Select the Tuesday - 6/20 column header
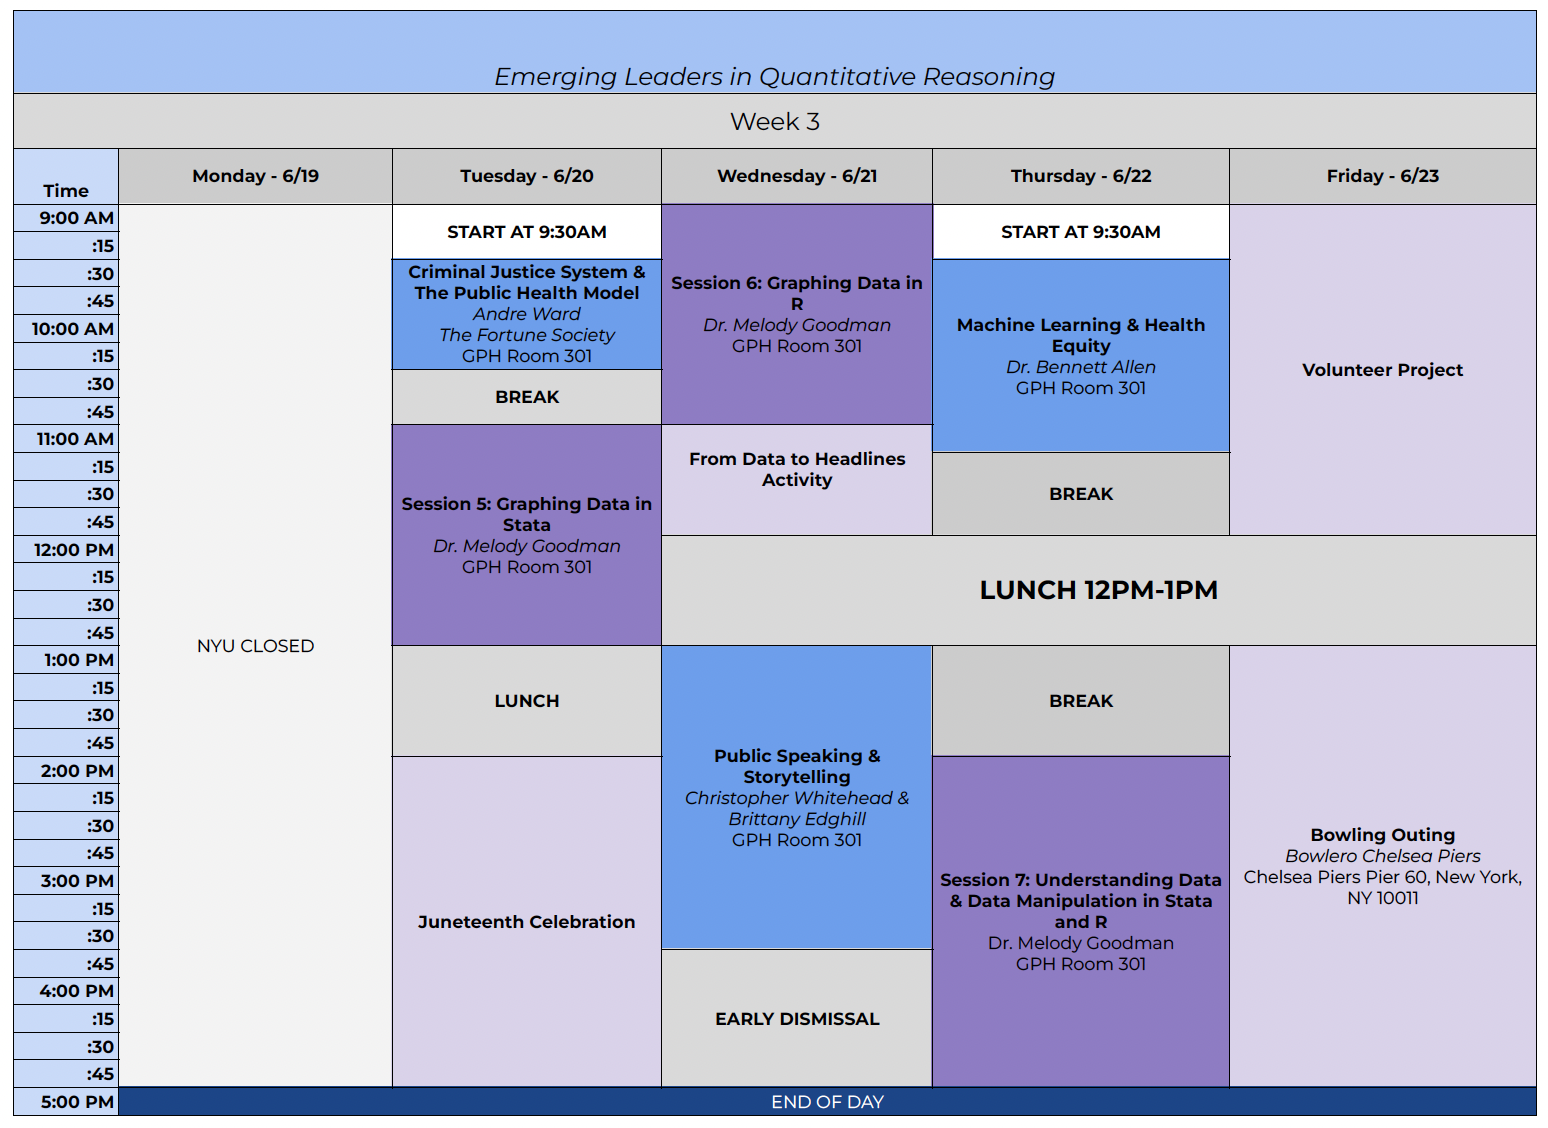 tap(526, 176)
